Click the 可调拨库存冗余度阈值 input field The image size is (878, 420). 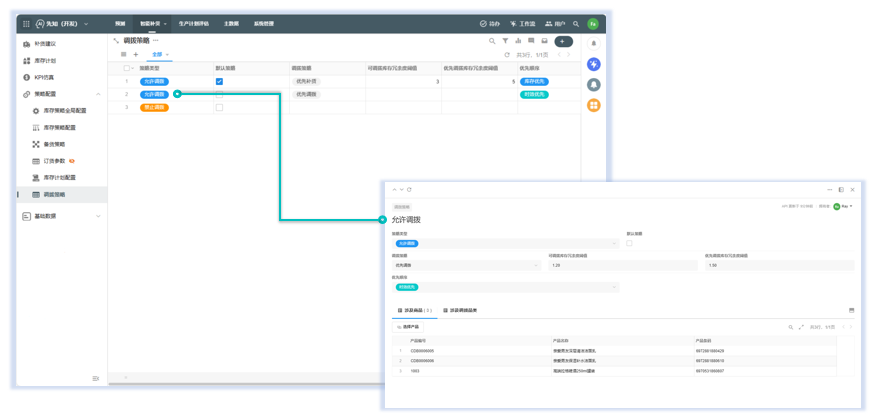pyautogui.click(x=622, y=265)
